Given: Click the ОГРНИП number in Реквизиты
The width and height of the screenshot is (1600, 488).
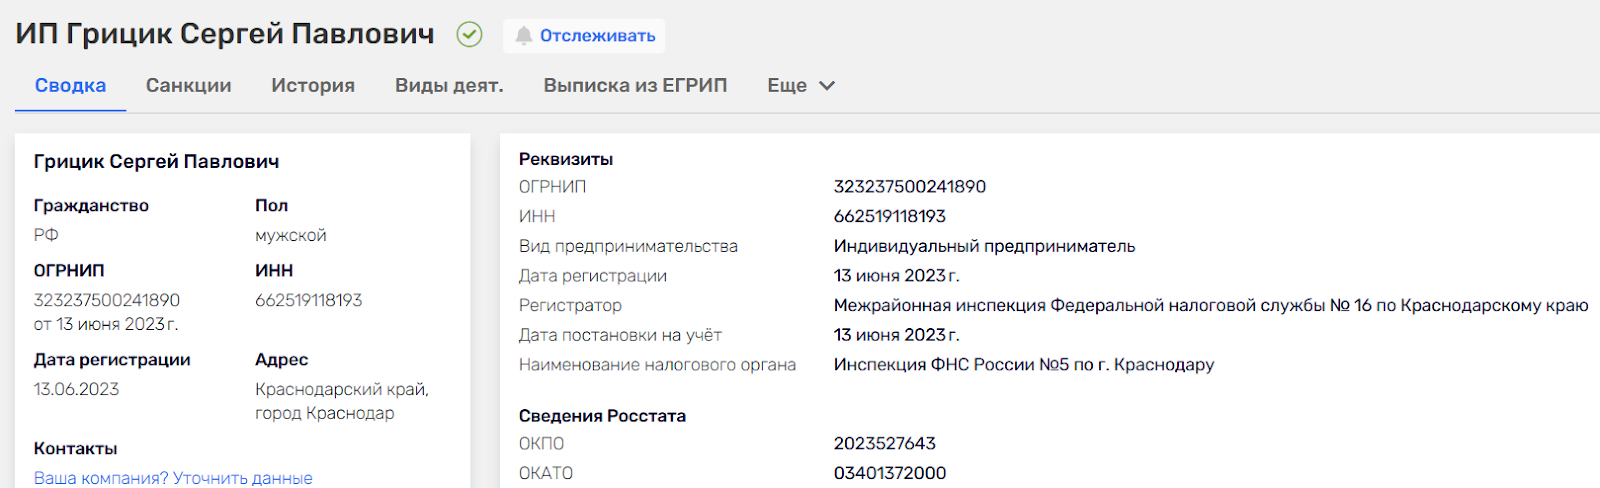Looking at the screenshot, I should pos(909,187).
